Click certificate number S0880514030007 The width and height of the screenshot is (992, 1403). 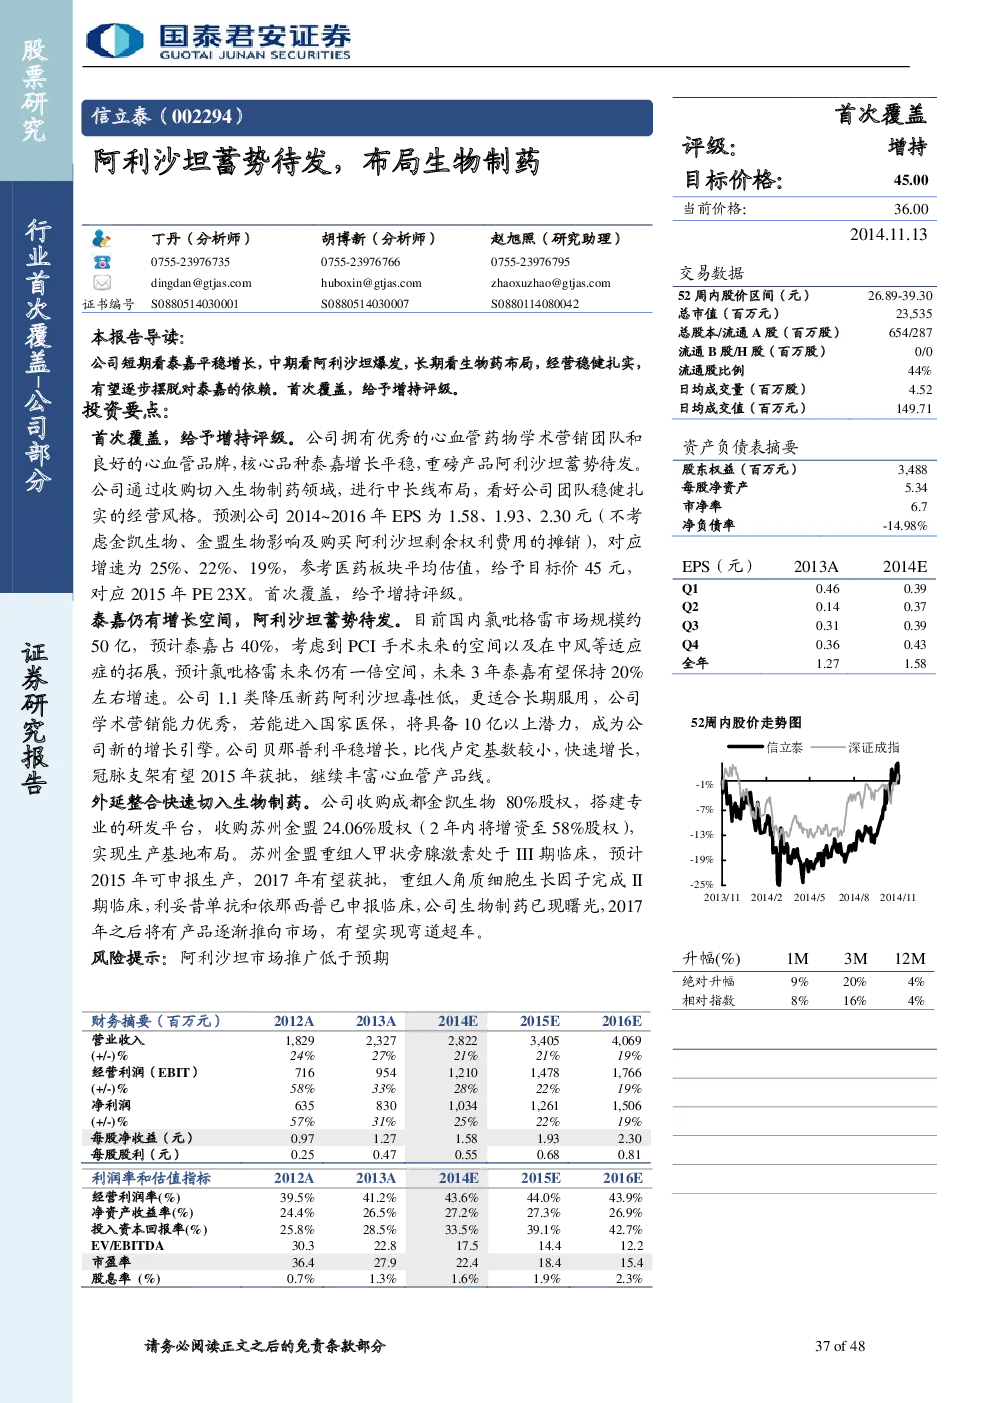(365, 304)
